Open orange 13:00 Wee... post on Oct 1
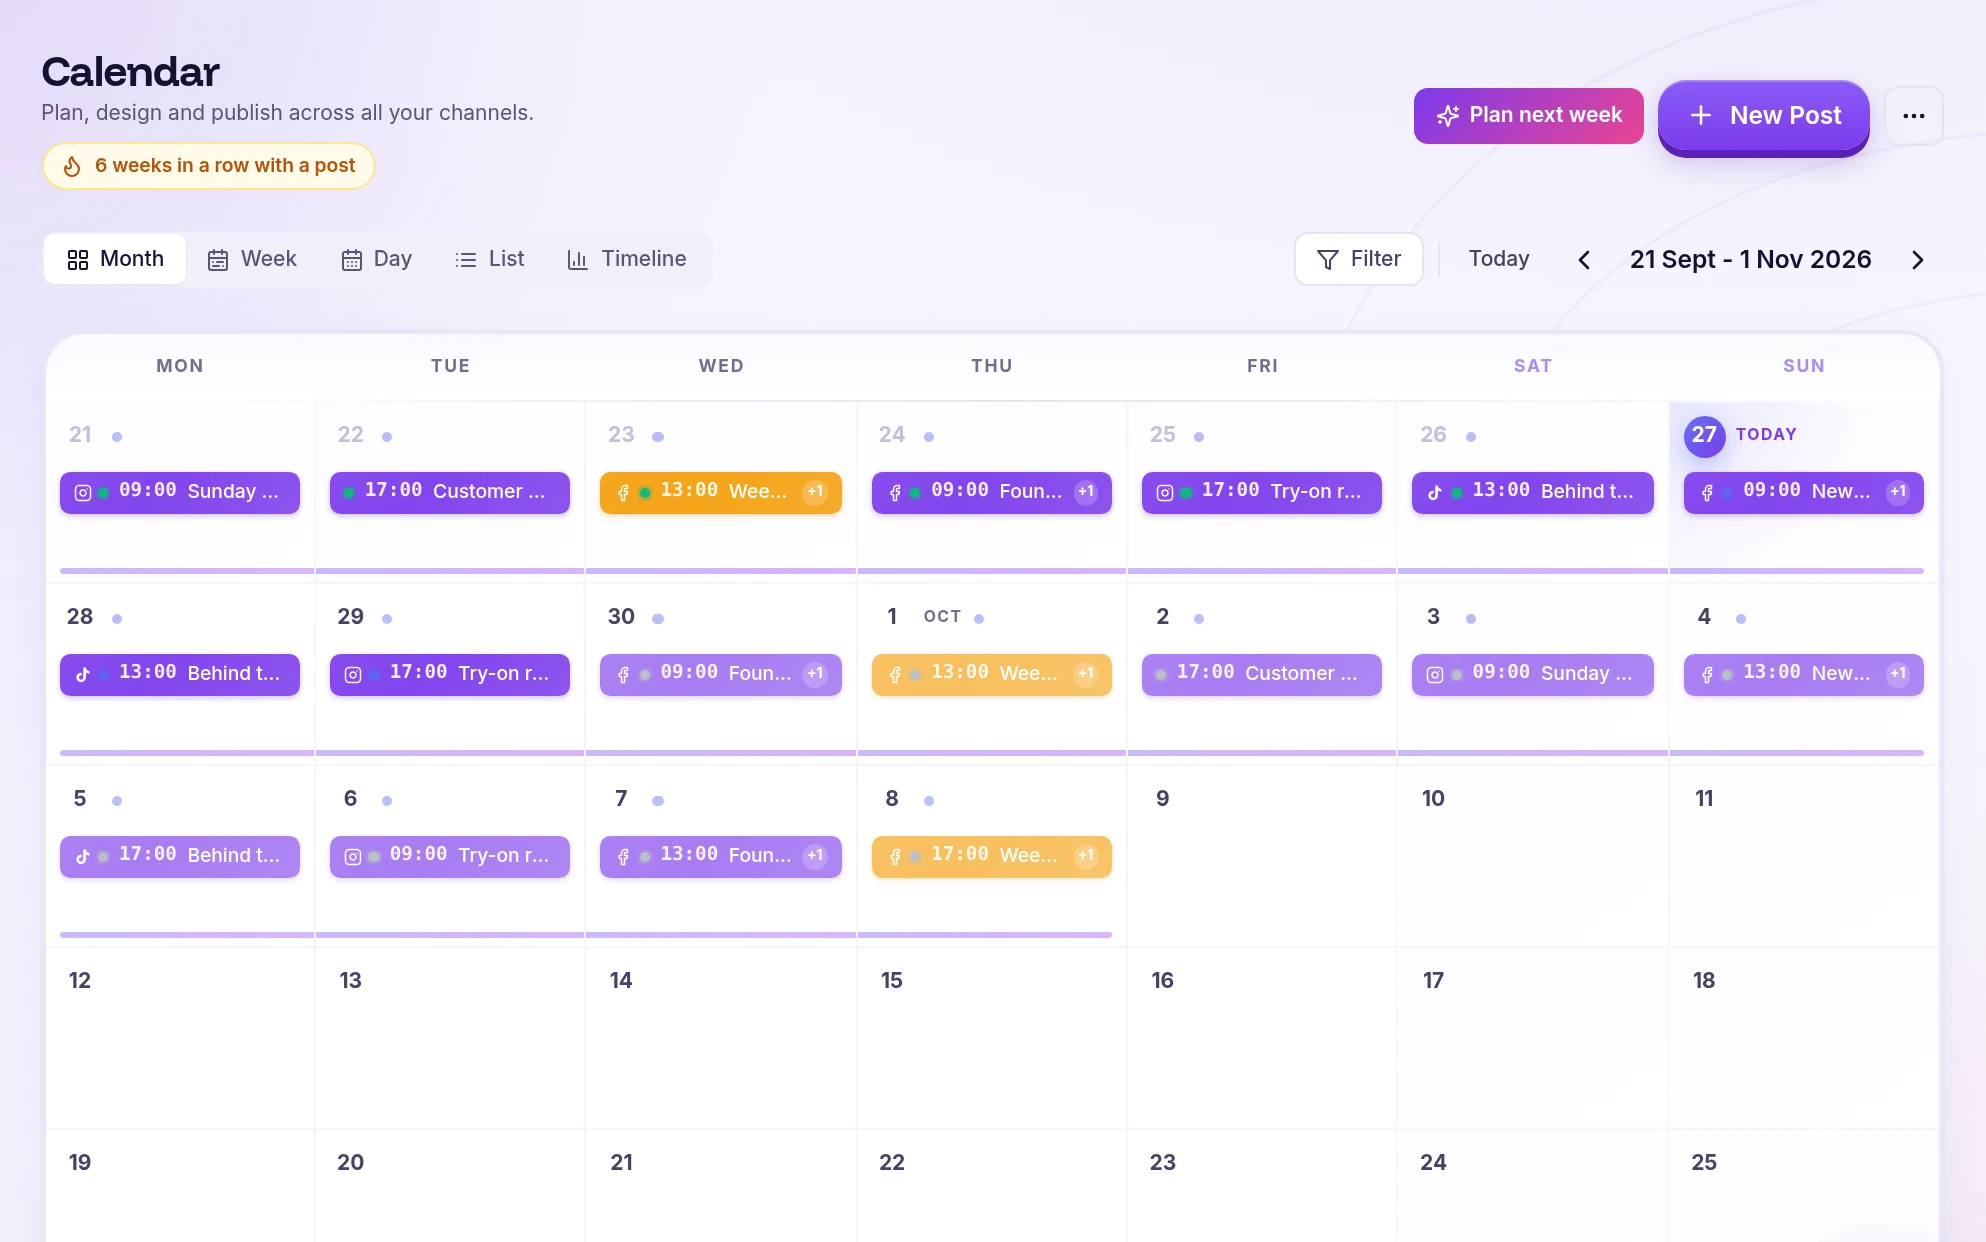Viewport: 1986px width, 1242px height. [992, 674]
